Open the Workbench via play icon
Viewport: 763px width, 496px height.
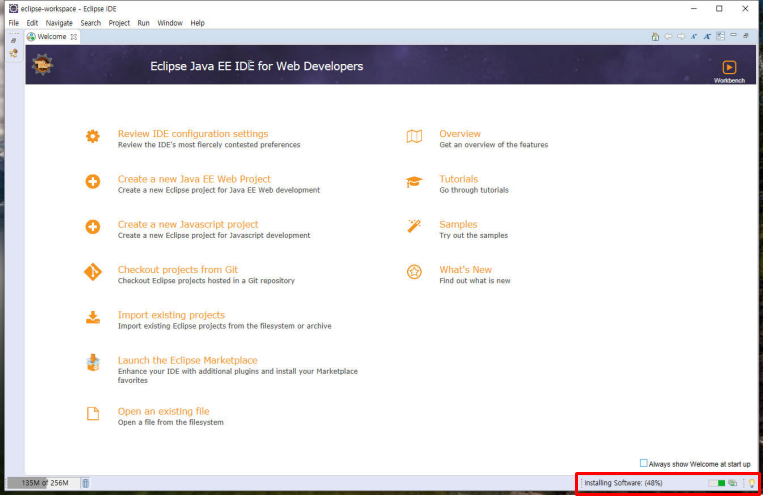pos(729,67)
